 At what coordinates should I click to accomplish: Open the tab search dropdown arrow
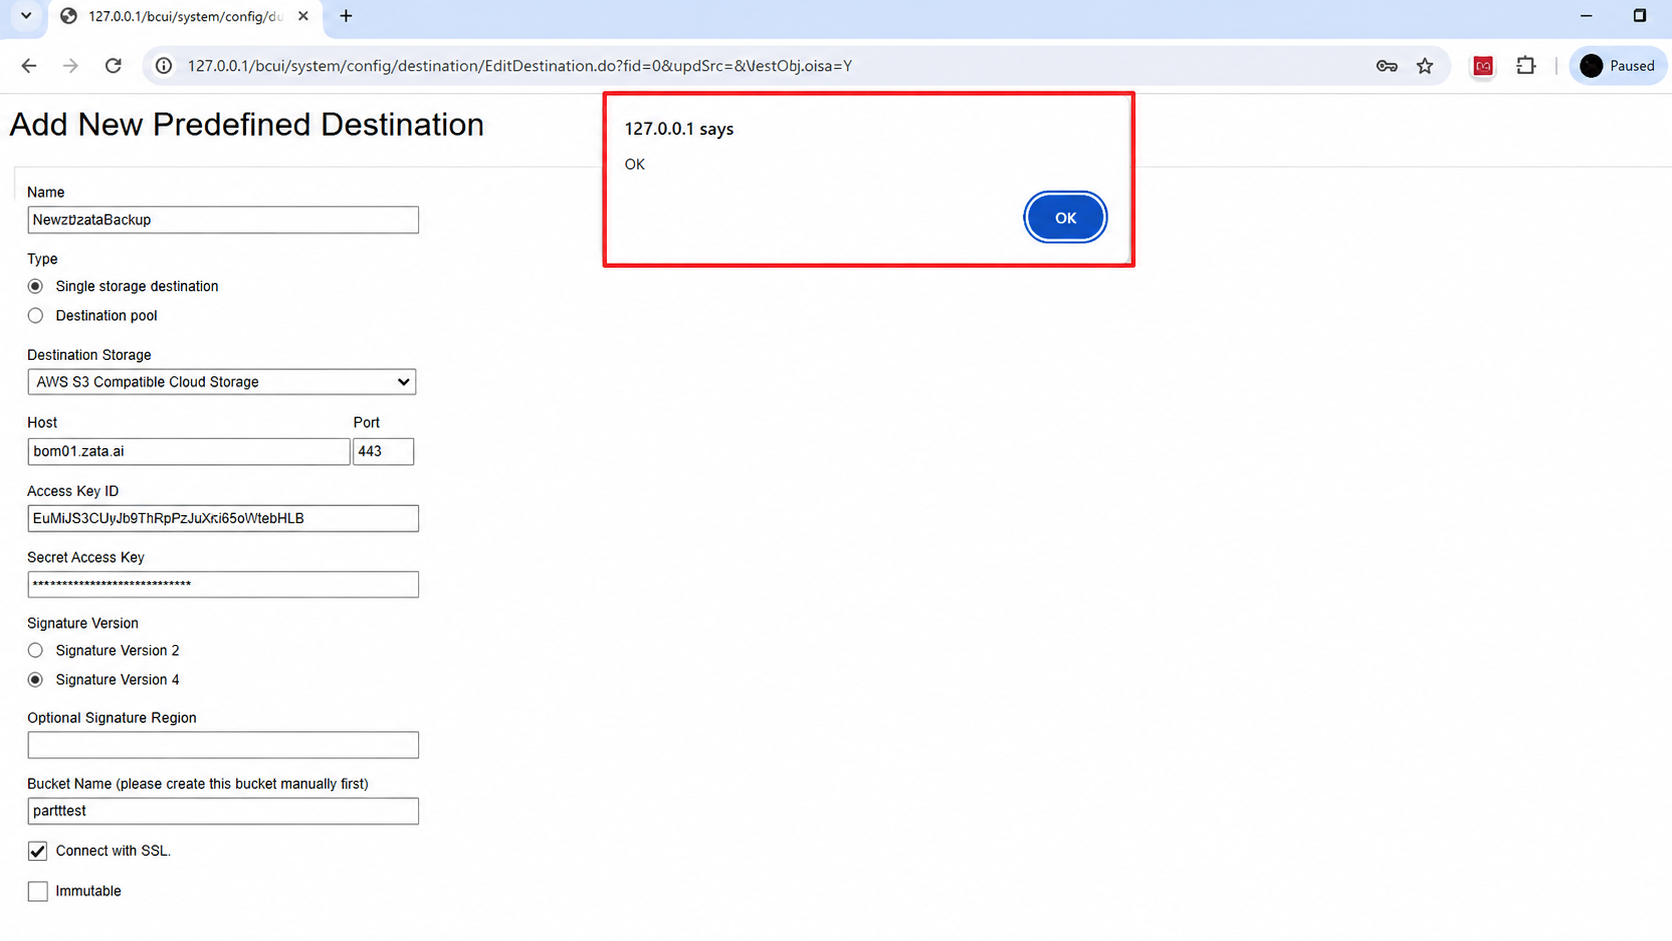[26, 16]
